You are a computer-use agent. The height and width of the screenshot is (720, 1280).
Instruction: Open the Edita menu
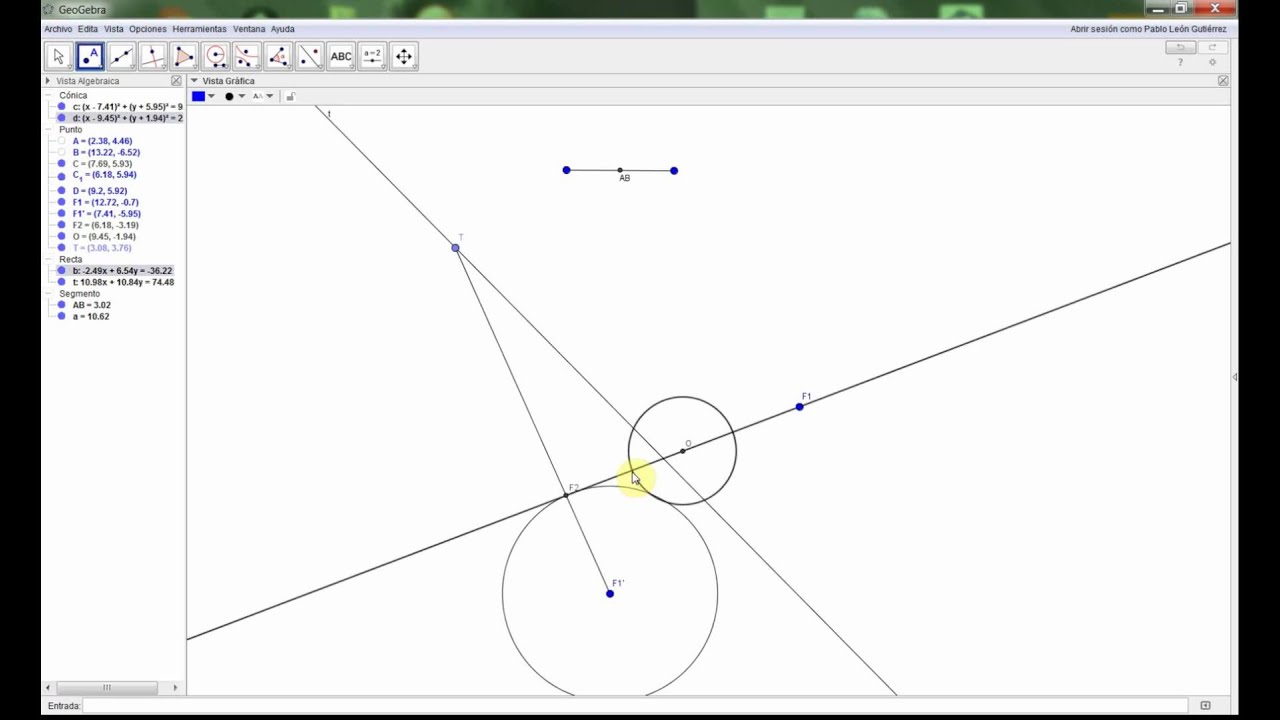point(88,29)
